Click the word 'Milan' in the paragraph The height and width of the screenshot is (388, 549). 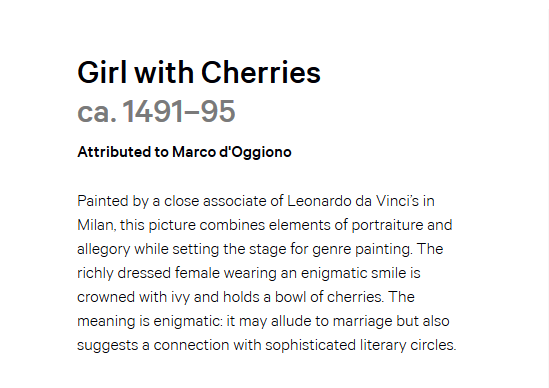95,225
